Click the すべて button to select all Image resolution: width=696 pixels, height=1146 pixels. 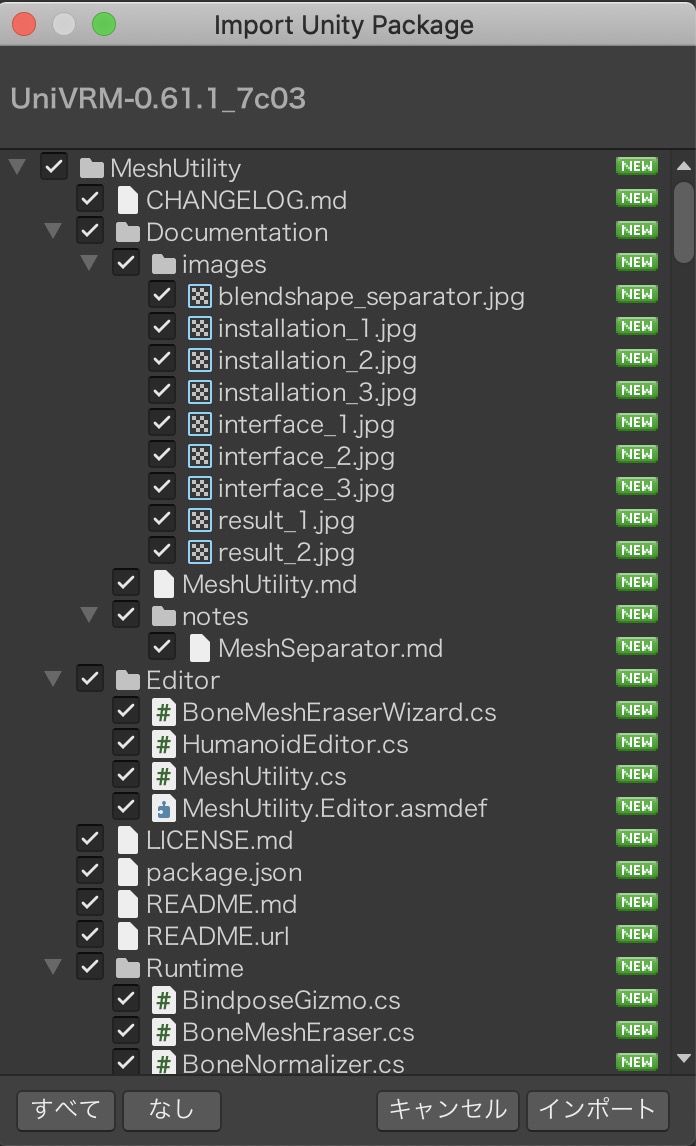pos(64,1110)
